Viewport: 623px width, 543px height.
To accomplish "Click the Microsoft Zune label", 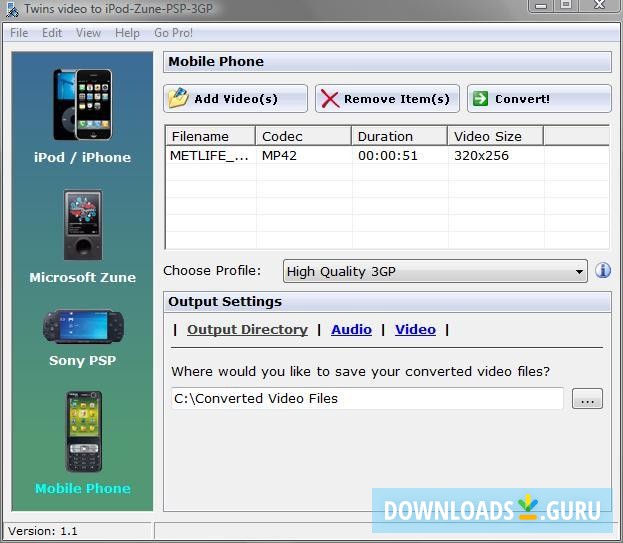I will coord(83,277).
